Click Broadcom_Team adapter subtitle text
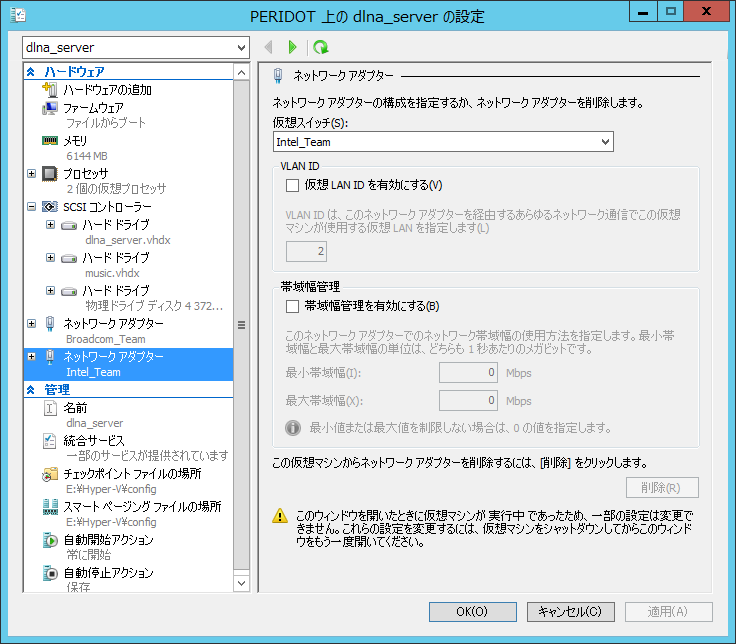The width and height of the screenshot is (736, 644). click(106, 339)
